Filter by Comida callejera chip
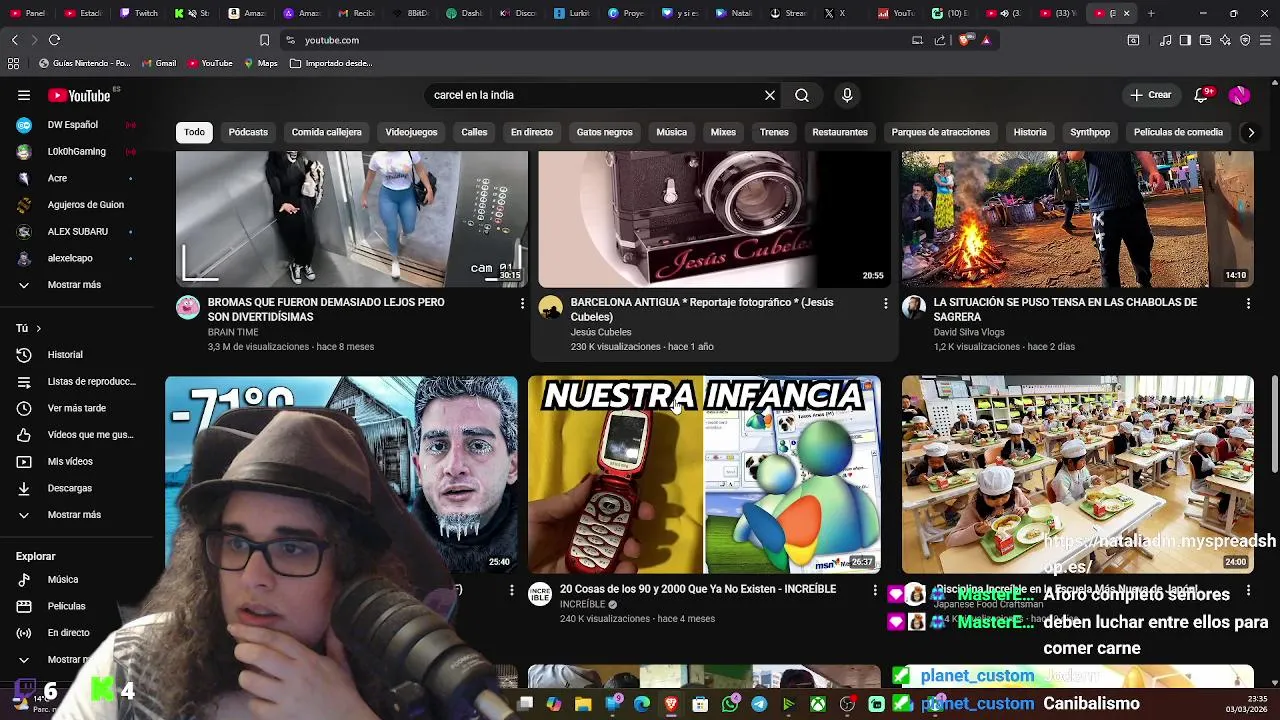Image resolution: width=1280 pixels, height=720 pixels. click(x=326, y=132)
